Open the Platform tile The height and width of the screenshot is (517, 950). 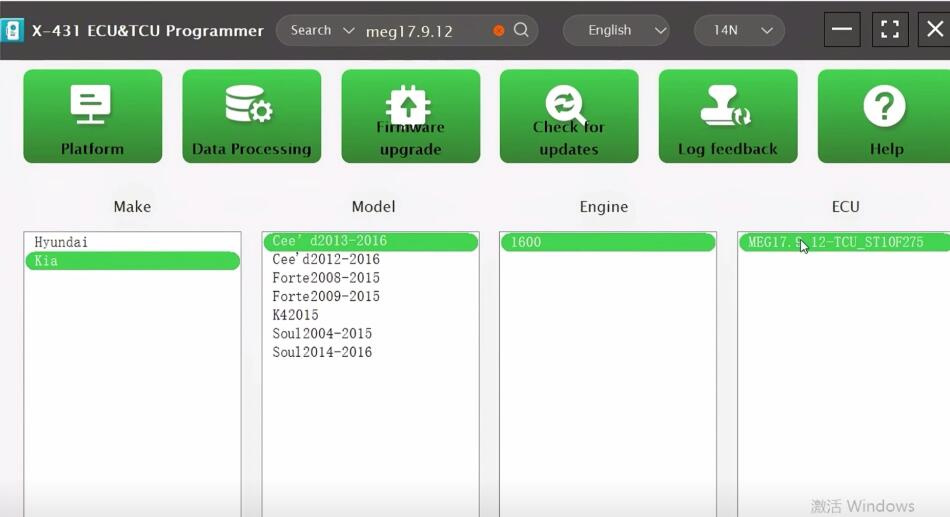[92, 116]
